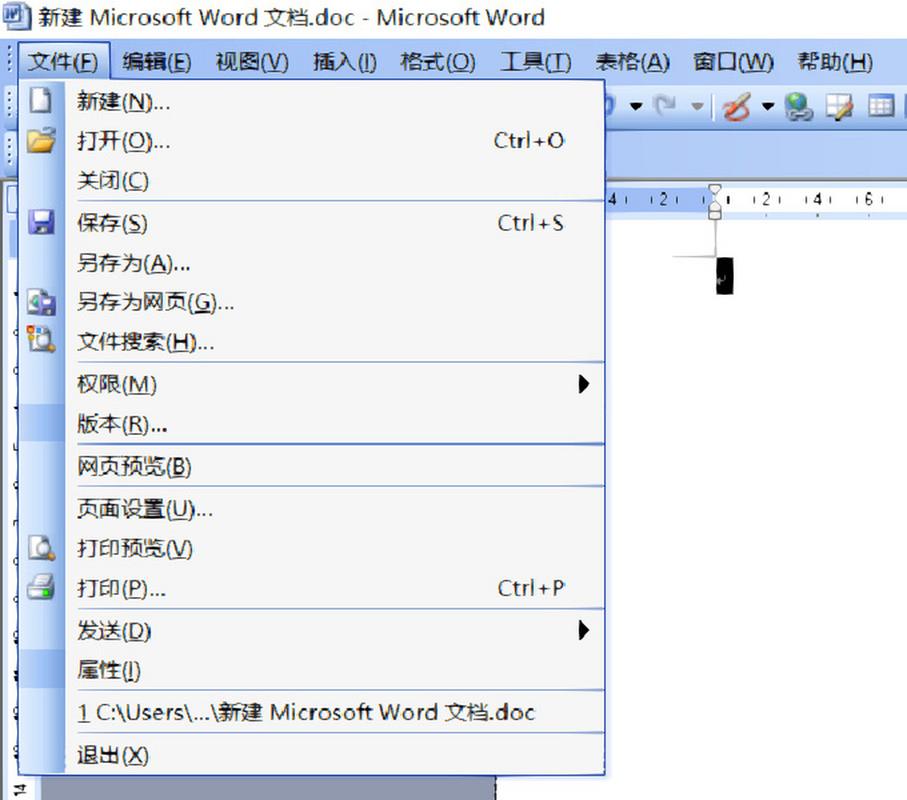Viewport: 907px width, 800px height.
Task: Click the icon beside 另存为网页(G)
Action: 41,302
